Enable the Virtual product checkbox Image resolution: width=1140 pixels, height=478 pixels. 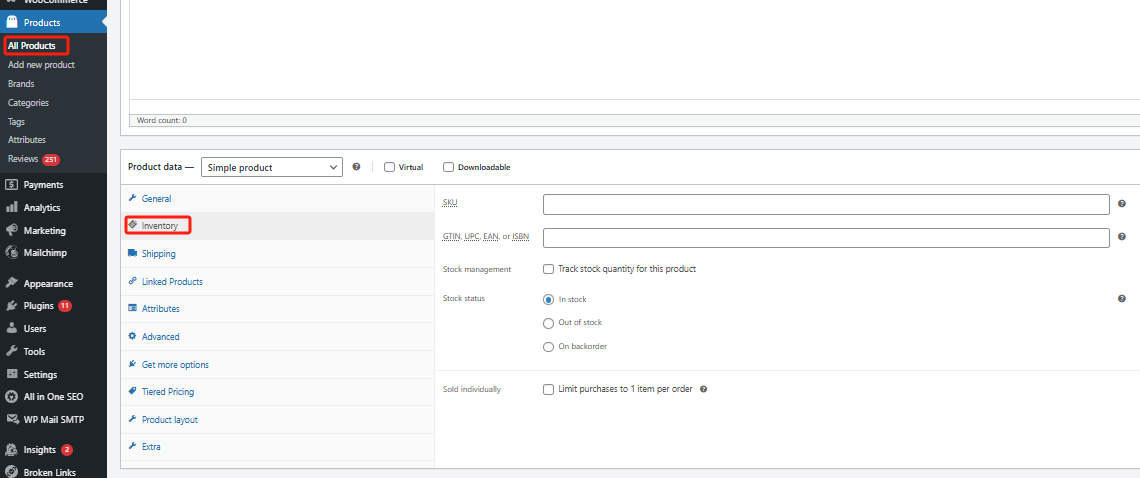pyautogui.click(x=390, y=167)
